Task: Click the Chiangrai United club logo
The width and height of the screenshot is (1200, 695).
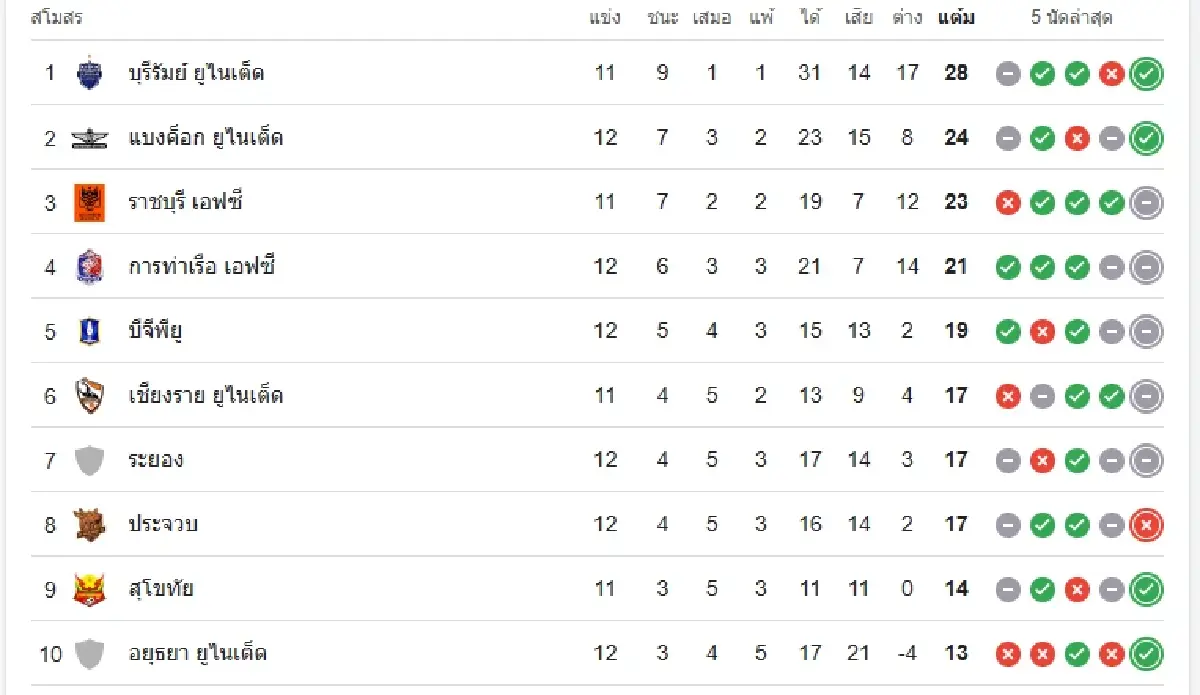Action: [x=89, y=396]
